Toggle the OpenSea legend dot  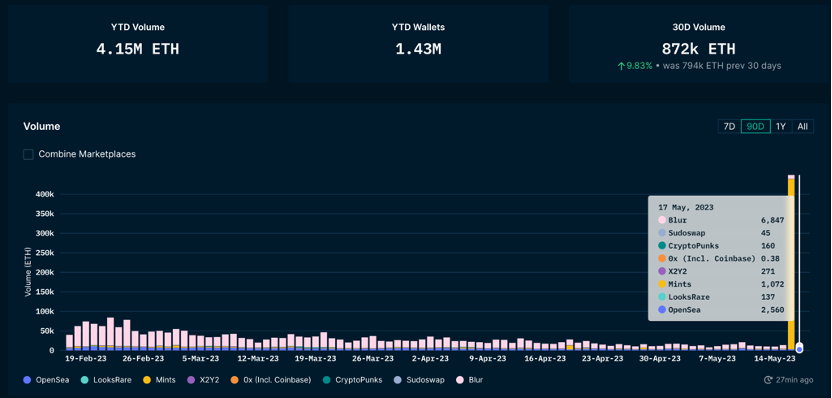coord(28,380)
